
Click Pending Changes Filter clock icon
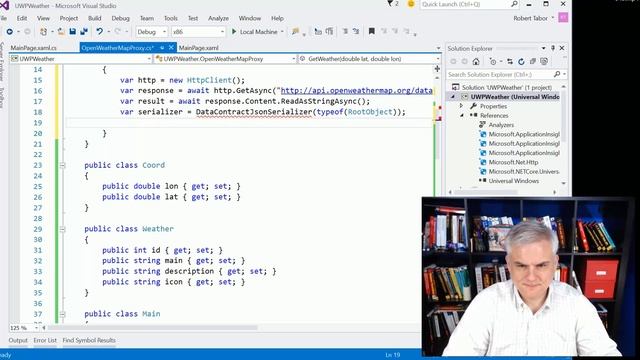[493, 62]
